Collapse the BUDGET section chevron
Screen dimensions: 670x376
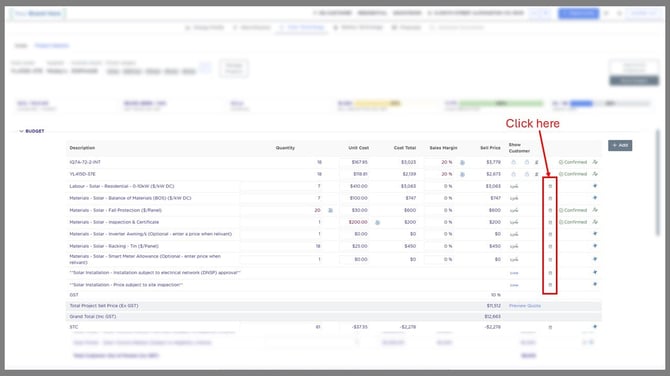pos(21,131)
